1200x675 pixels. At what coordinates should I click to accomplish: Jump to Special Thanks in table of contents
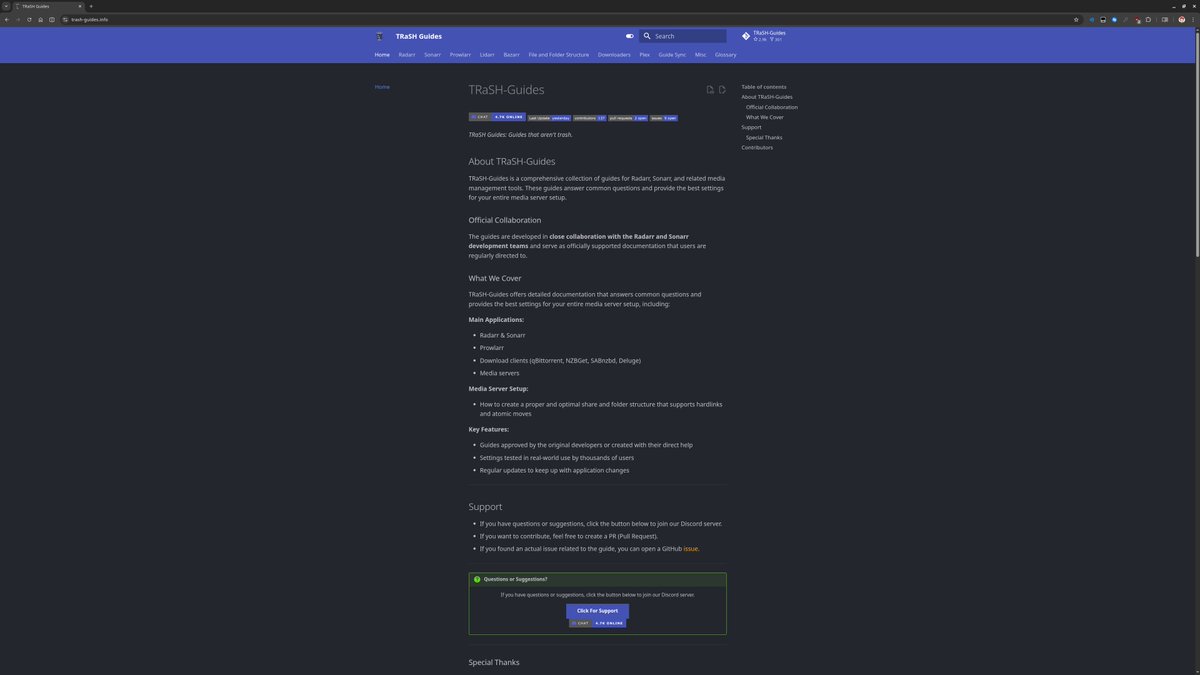tap(764, 137)
